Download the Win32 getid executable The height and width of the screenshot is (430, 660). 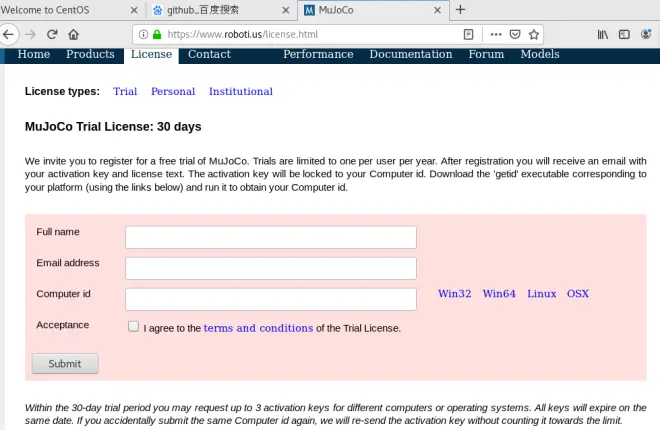pos(455,294)
